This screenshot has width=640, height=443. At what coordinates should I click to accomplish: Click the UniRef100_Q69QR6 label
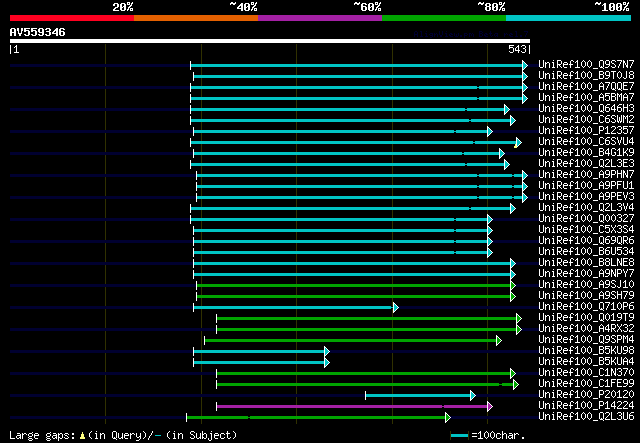tap(586, 241)
